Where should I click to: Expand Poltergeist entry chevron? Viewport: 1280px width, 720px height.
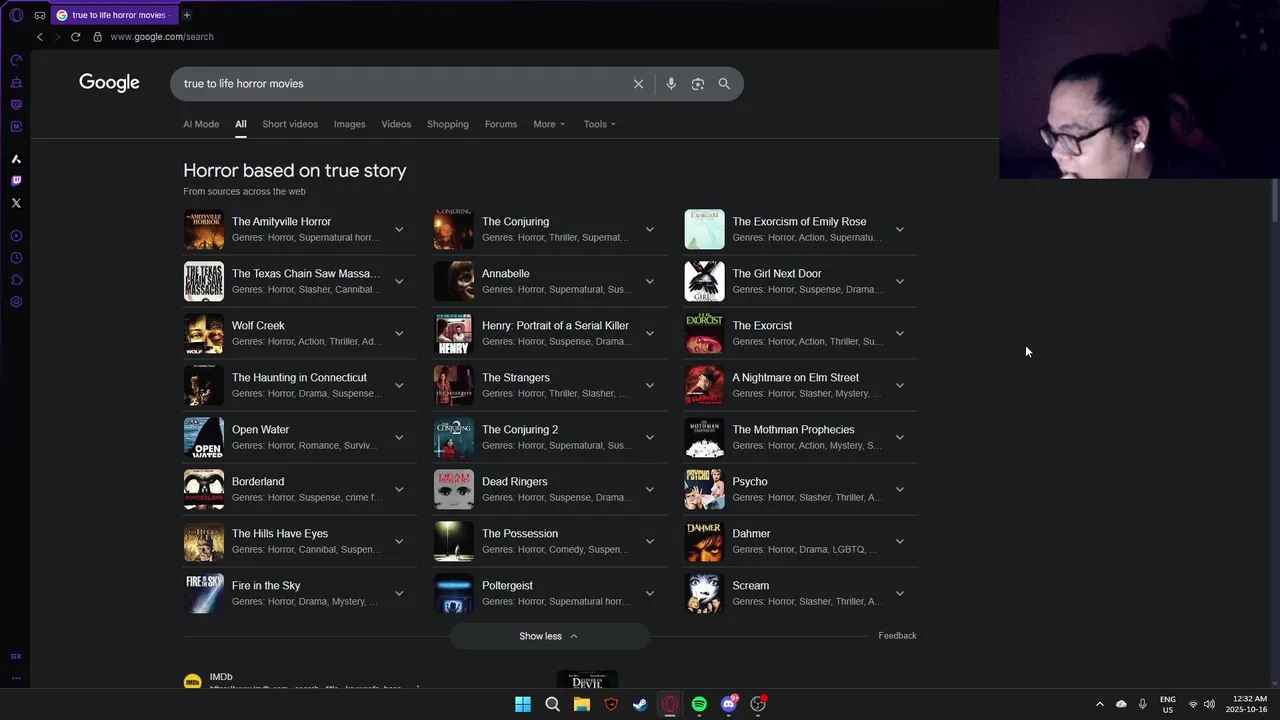tap(649, 593)
